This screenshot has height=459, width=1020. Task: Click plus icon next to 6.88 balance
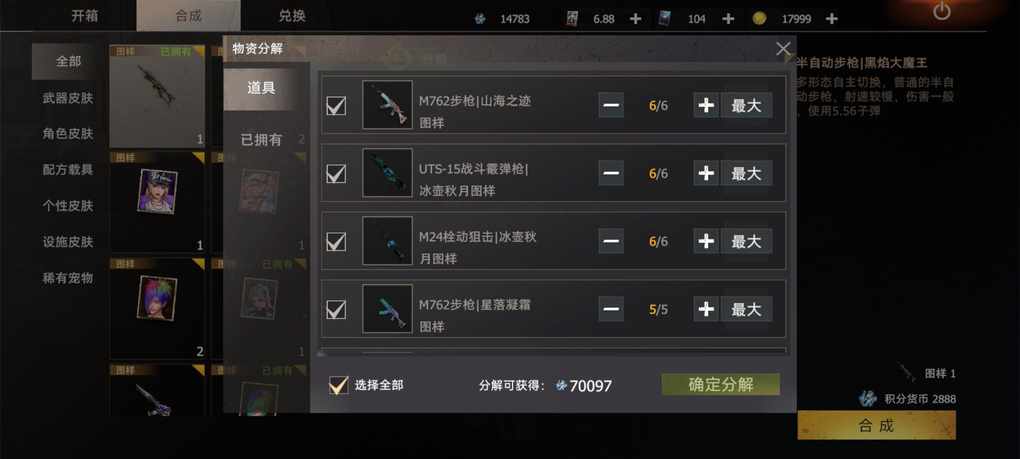(636, 19)
